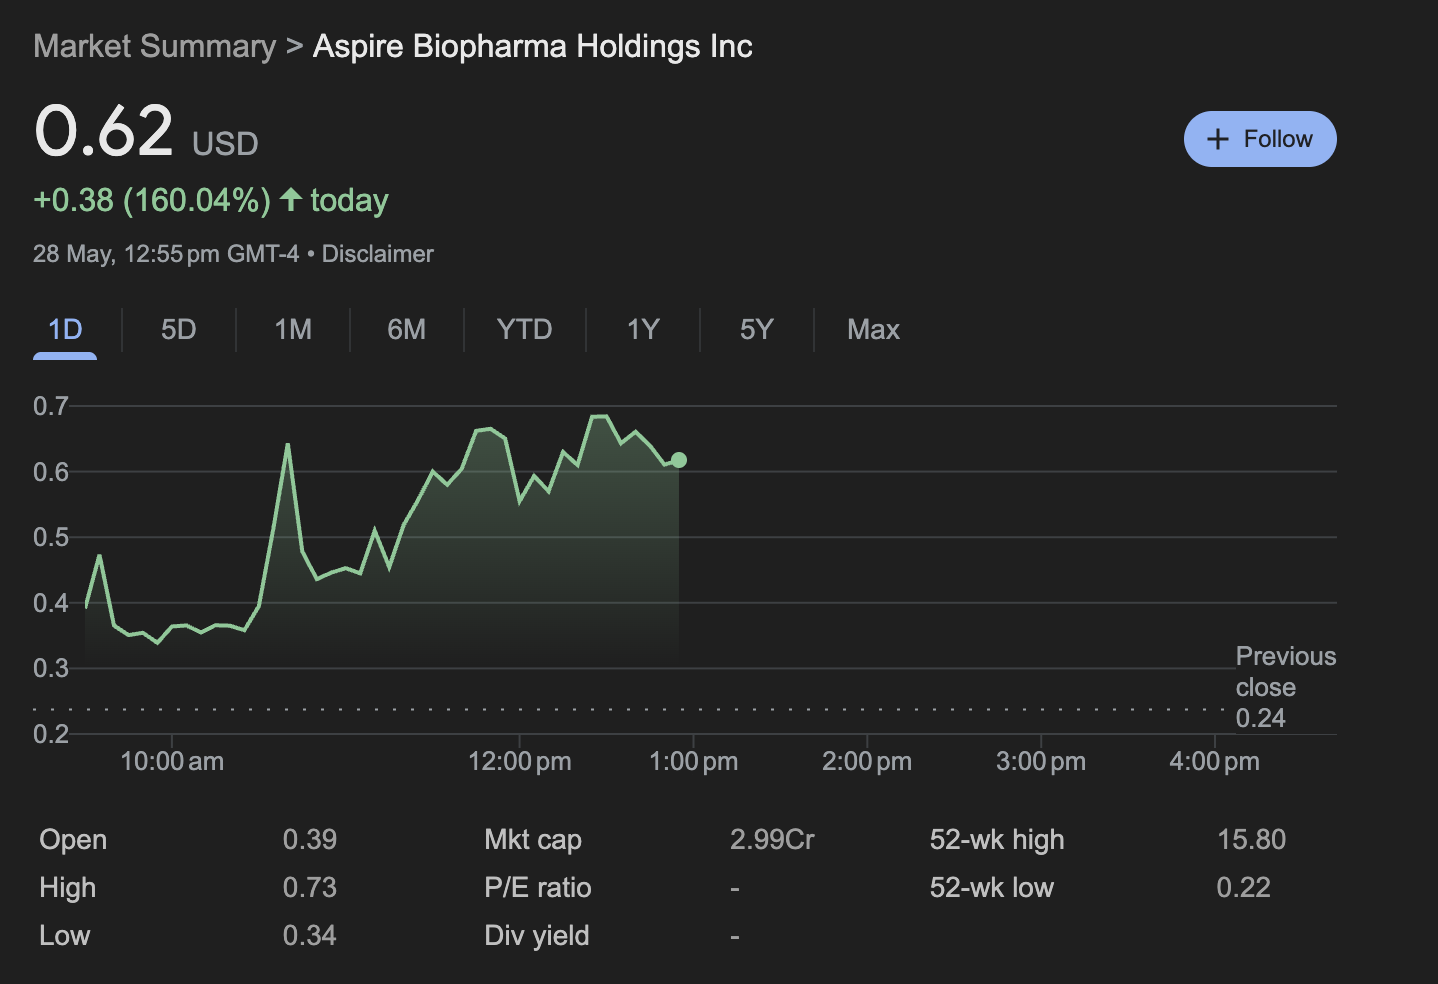Click the 28 May, 12:55 pm timestamp
Viewport: 1438px width, 984px height.
pyautogui.click(x=166, y=254)
